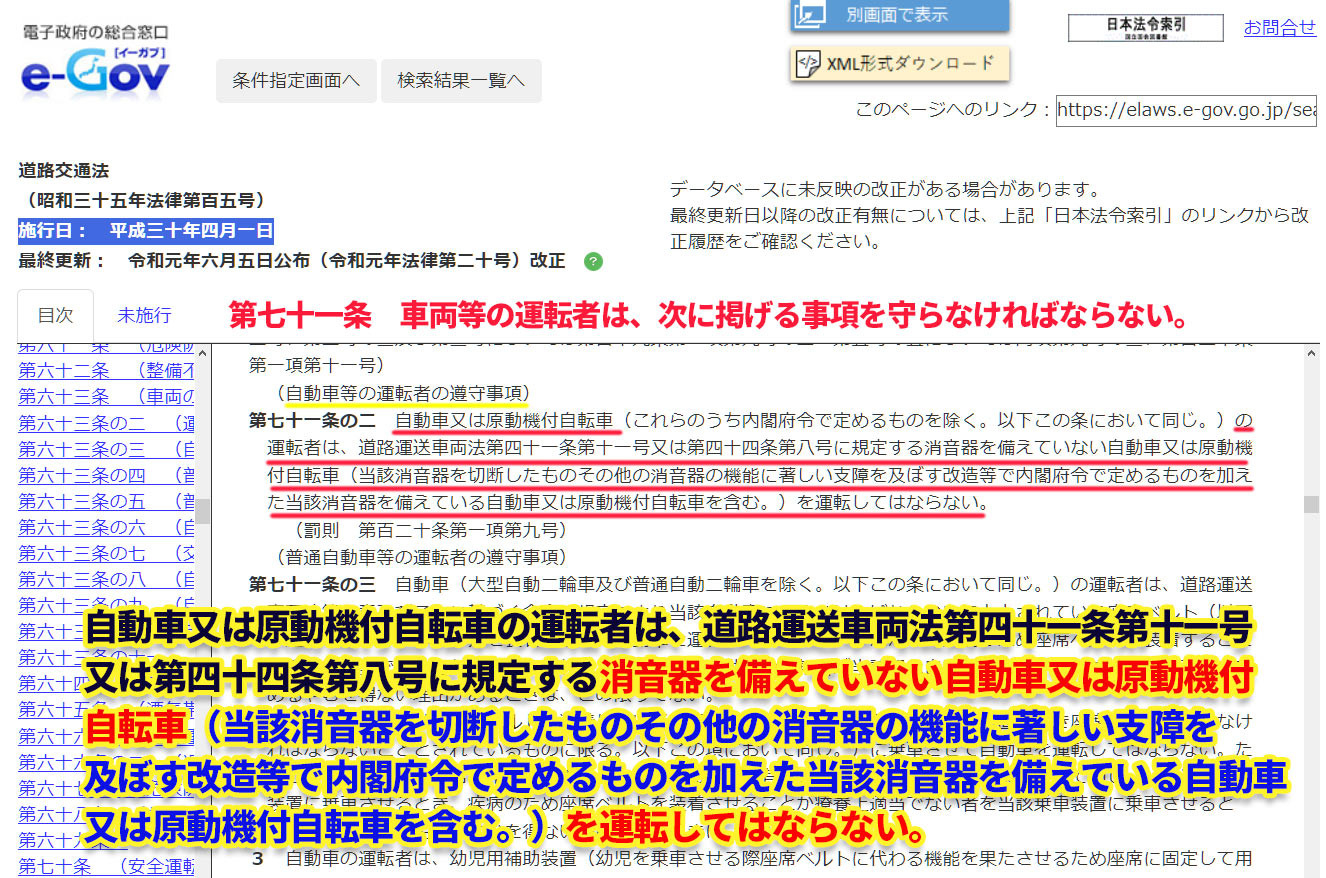
Task: Click the 最終更新 令和元年六月五日公布 line
Action: [292, 261]
